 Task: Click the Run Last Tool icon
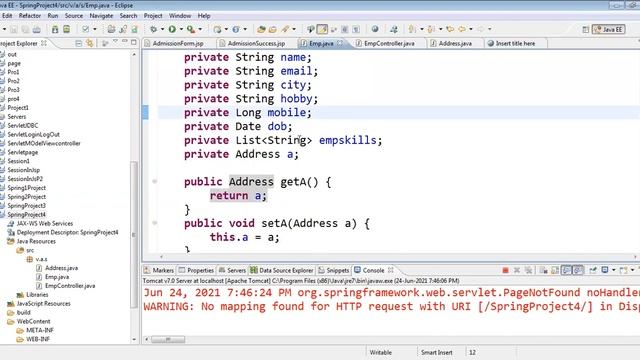[191, 29]
